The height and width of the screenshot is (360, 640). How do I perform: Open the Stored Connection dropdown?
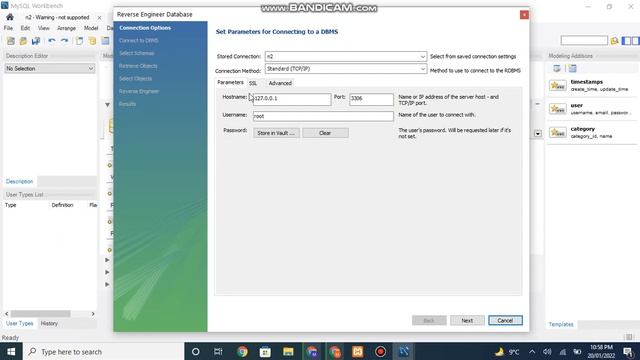click(346, 56)
